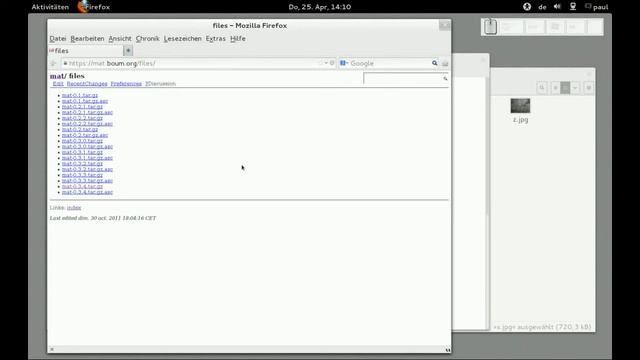Open the Extras menu

(x=216, y=38)
